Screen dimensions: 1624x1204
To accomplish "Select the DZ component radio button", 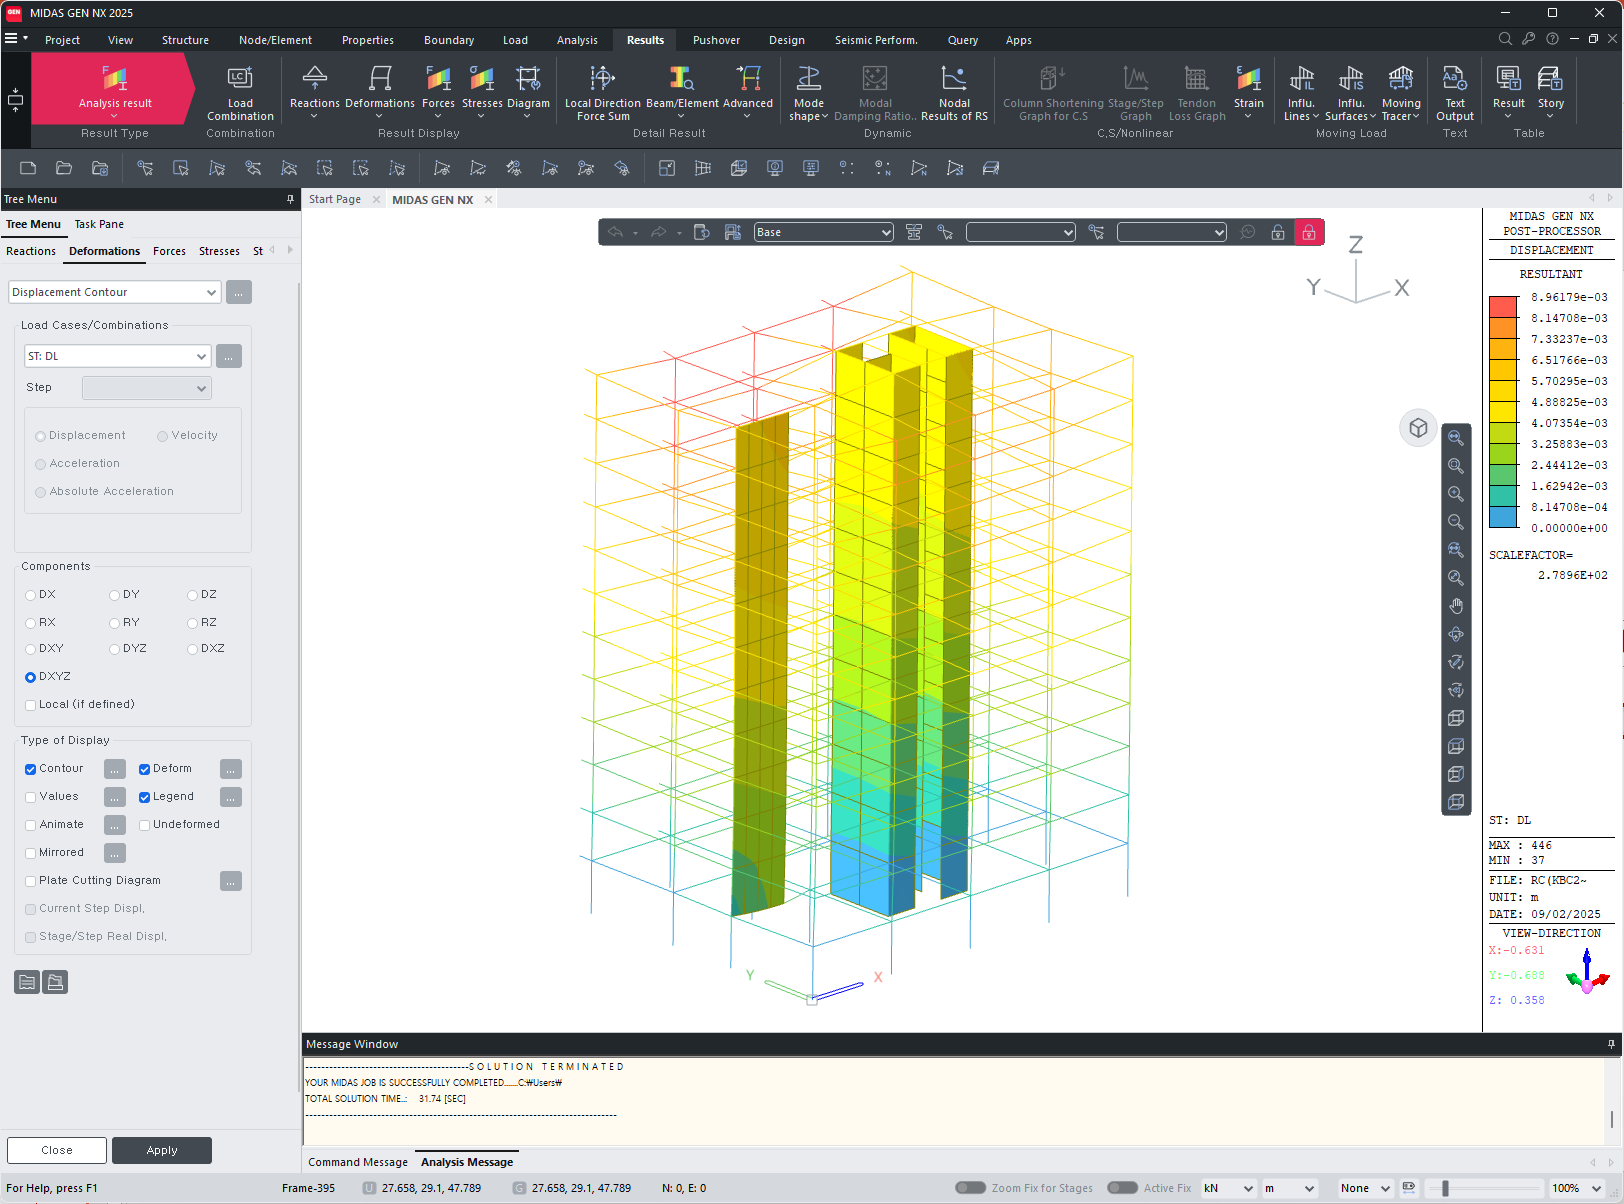I will (x=191, y=594).
